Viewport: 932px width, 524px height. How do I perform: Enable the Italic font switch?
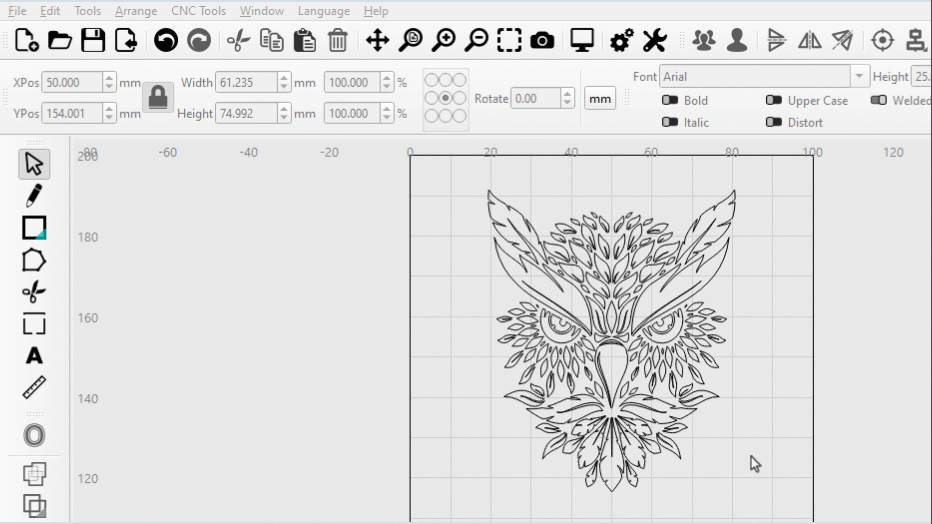click(670, 122)
